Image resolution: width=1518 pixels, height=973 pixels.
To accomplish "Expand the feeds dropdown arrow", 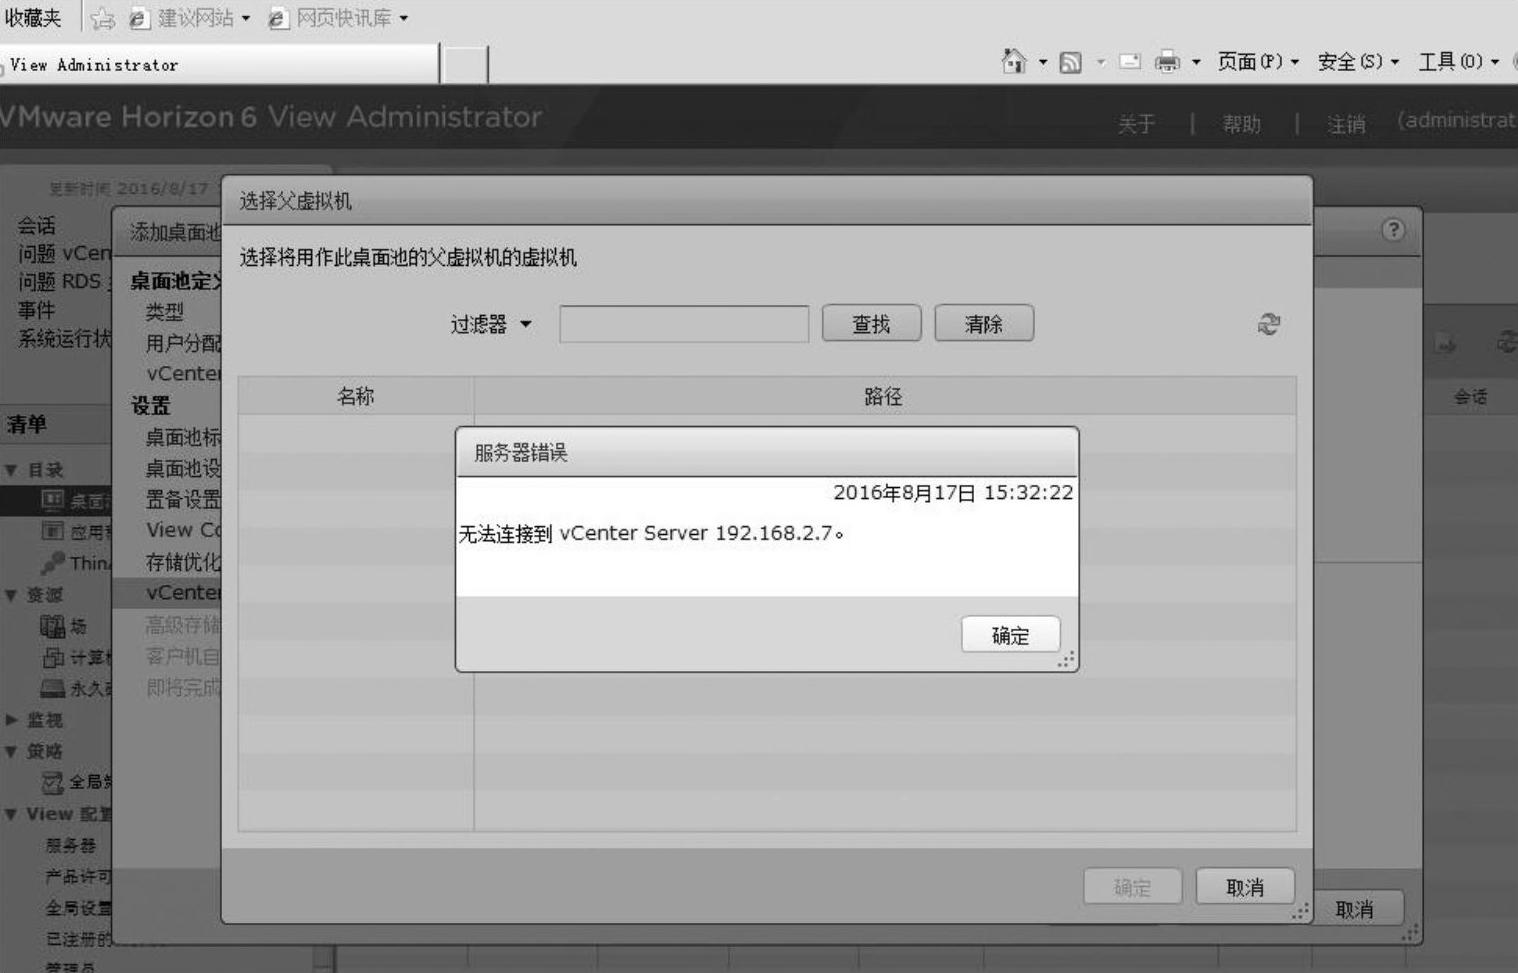I will pyautogui.click(x=1100, y=62).
